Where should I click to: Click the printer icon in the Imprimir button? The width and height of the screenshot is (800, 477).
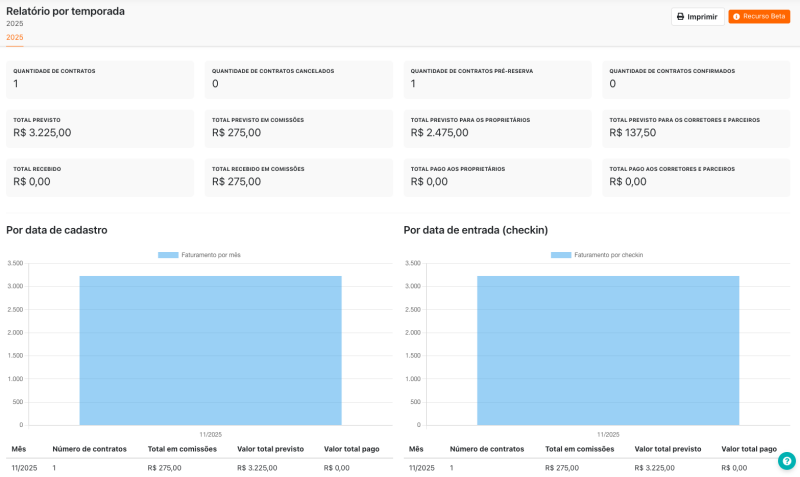[x=681, y=17]
